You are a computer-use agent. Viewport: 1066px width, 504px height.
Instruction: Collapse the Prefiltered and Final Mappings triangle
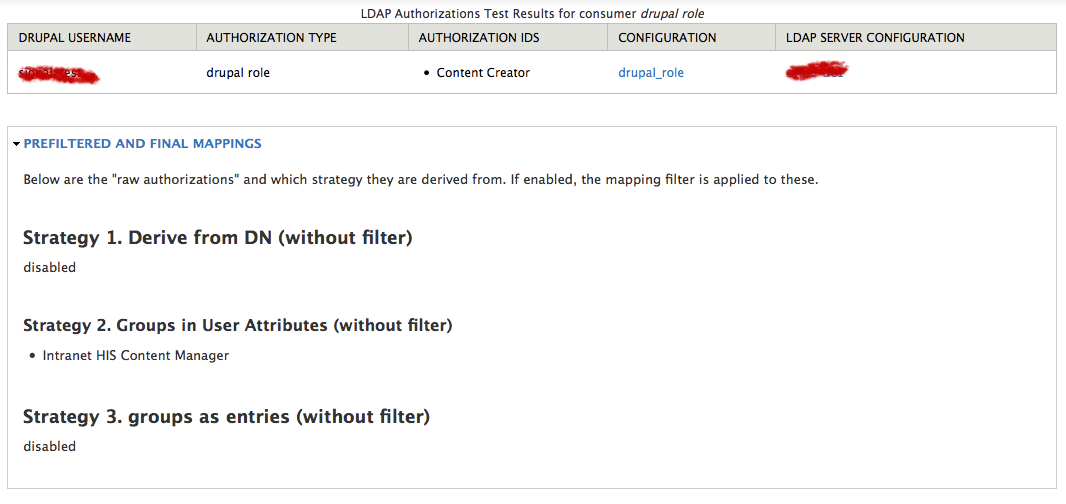click(16, 144)
